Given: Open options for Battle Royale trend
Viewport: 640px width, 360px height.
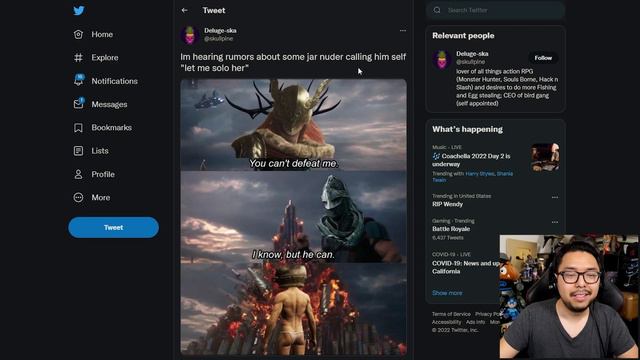Looking at the screenshot, I should click(x=555, y=222).
